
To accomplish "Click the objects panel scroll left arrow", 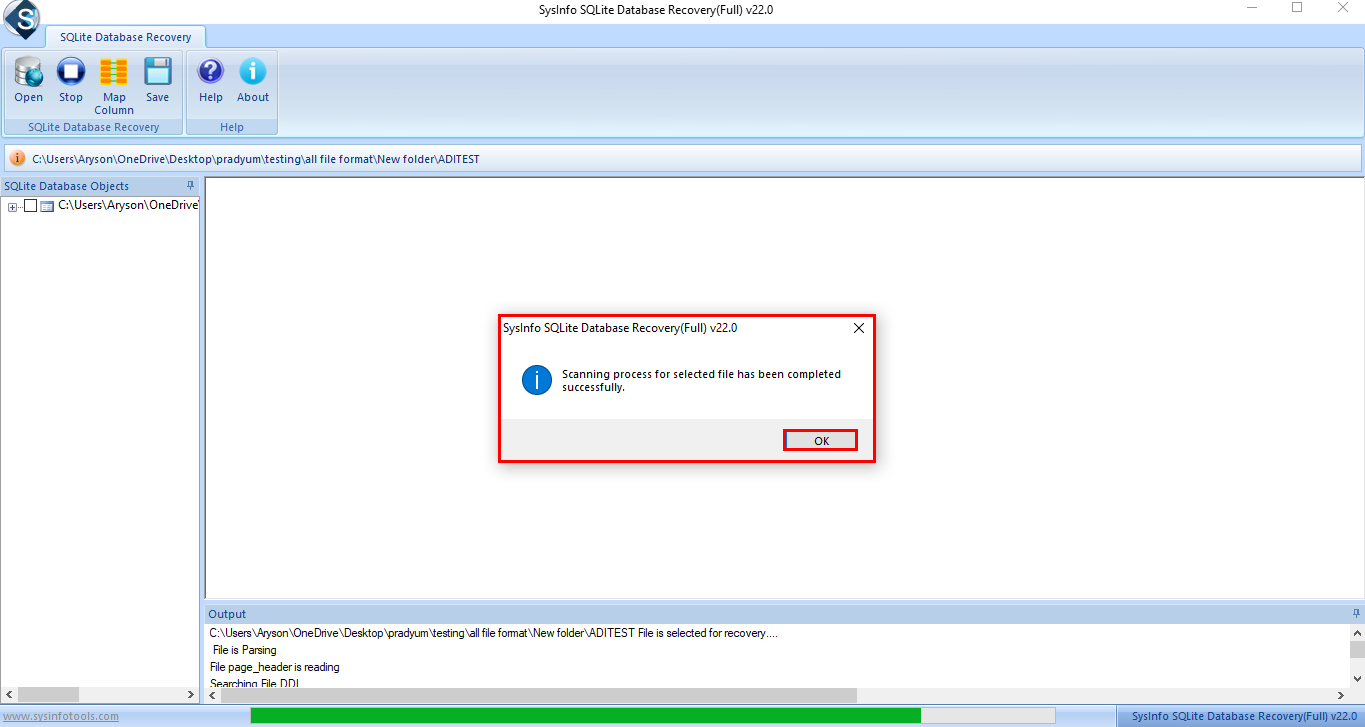I will click(9, 695).
